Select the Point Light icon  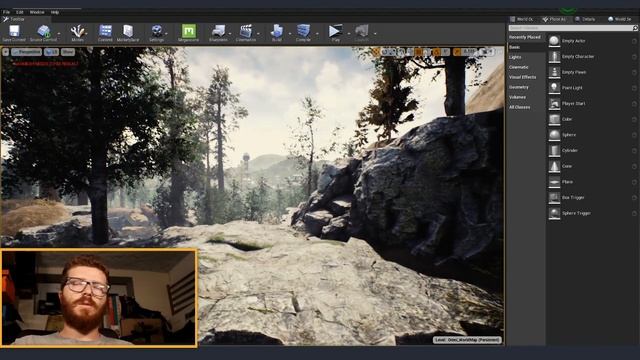(x=554, y=88)
